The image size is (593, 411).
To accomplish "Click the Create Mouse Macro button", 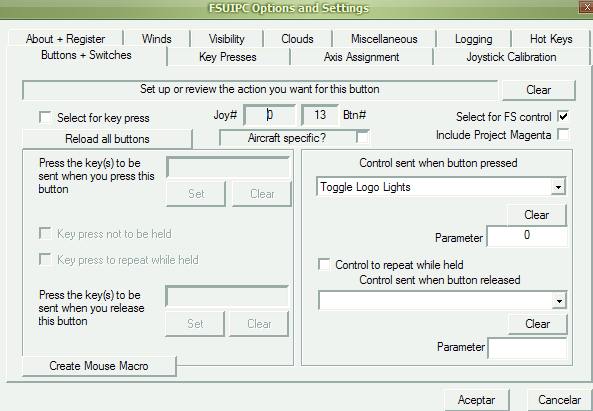I will (99, 366).
